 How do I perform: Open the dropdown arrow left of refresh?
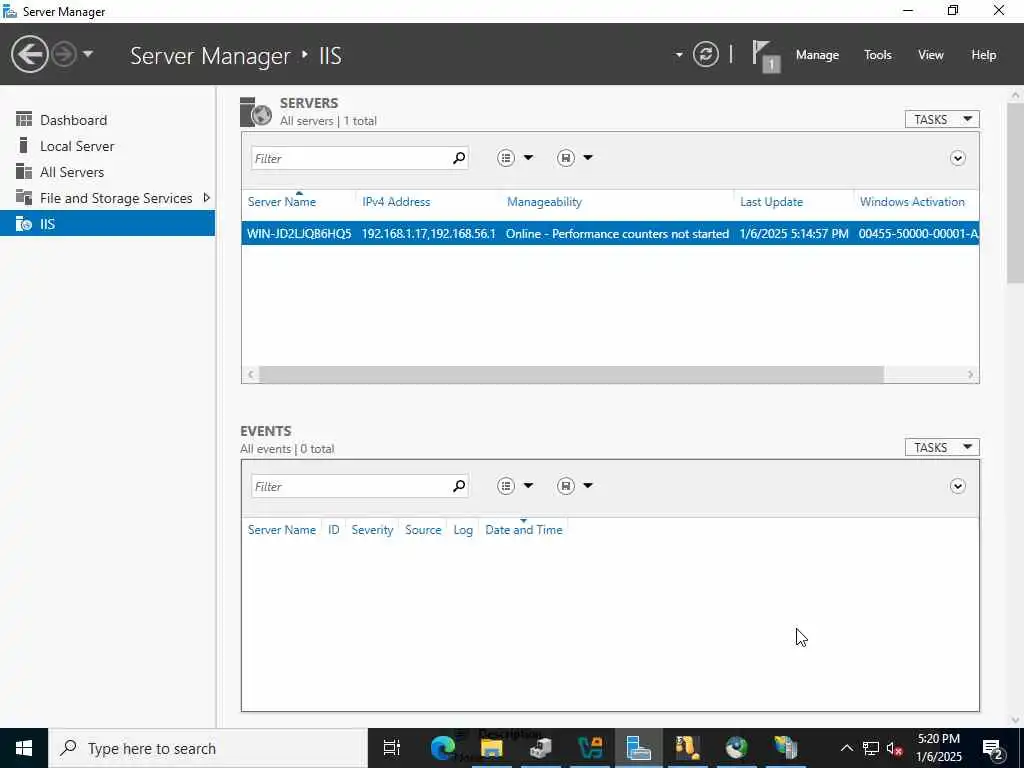point(679,55)
